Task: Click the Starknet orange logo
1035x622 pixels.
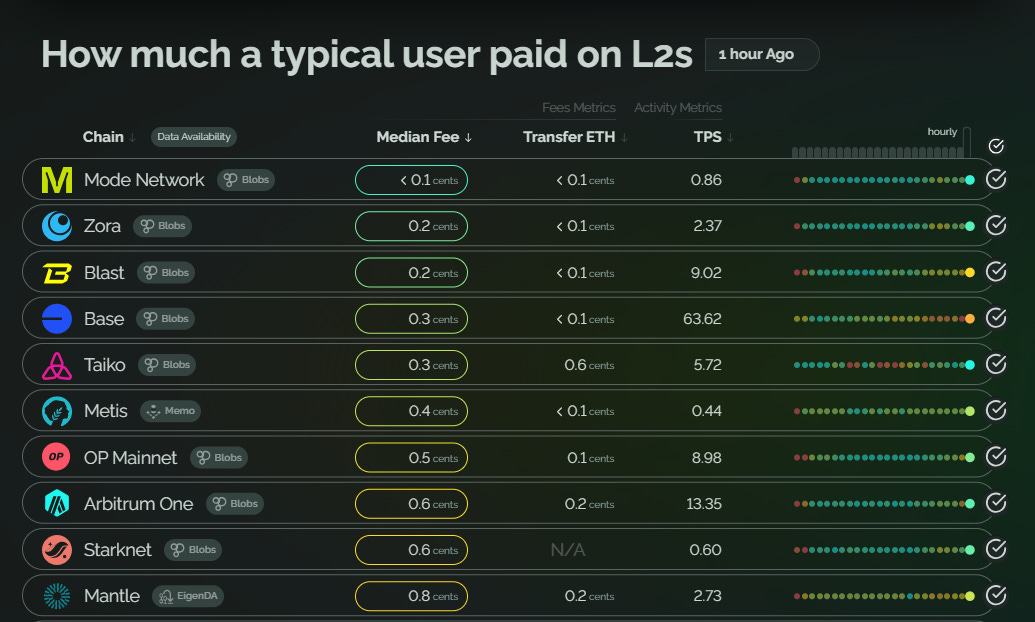Action: click(57, 550)
